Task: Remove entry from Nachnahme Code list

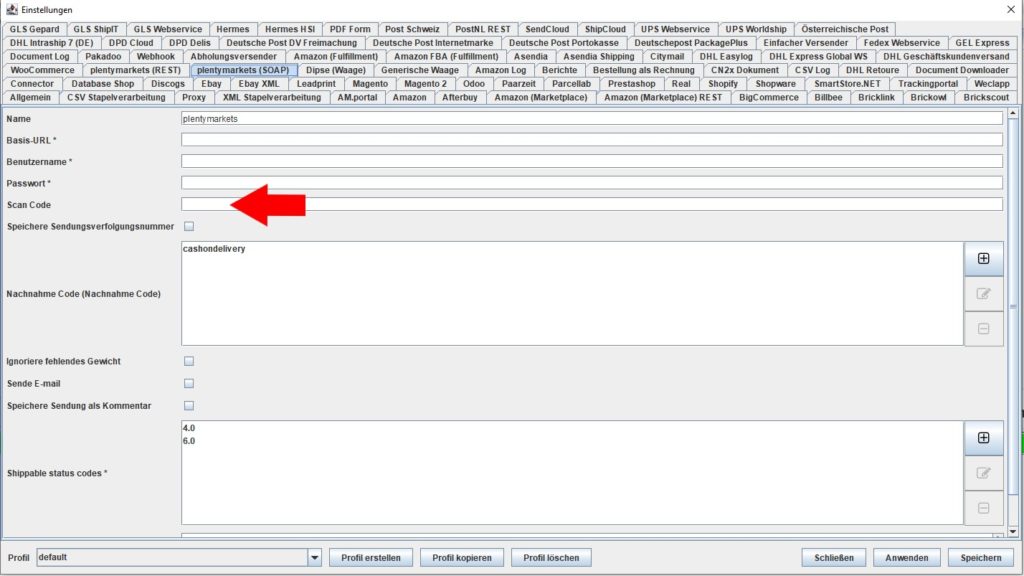Action: [x=984, y=329]
